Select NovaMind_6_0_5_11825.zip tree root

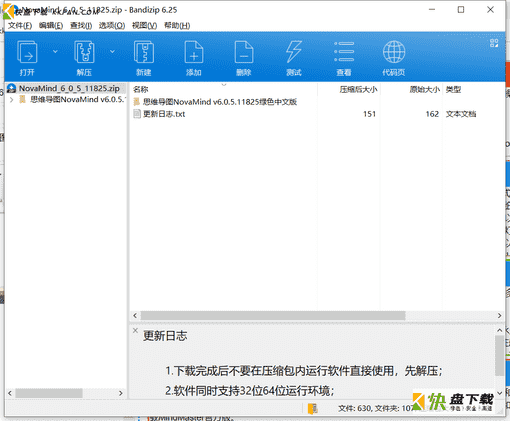[x=69, y=88]
